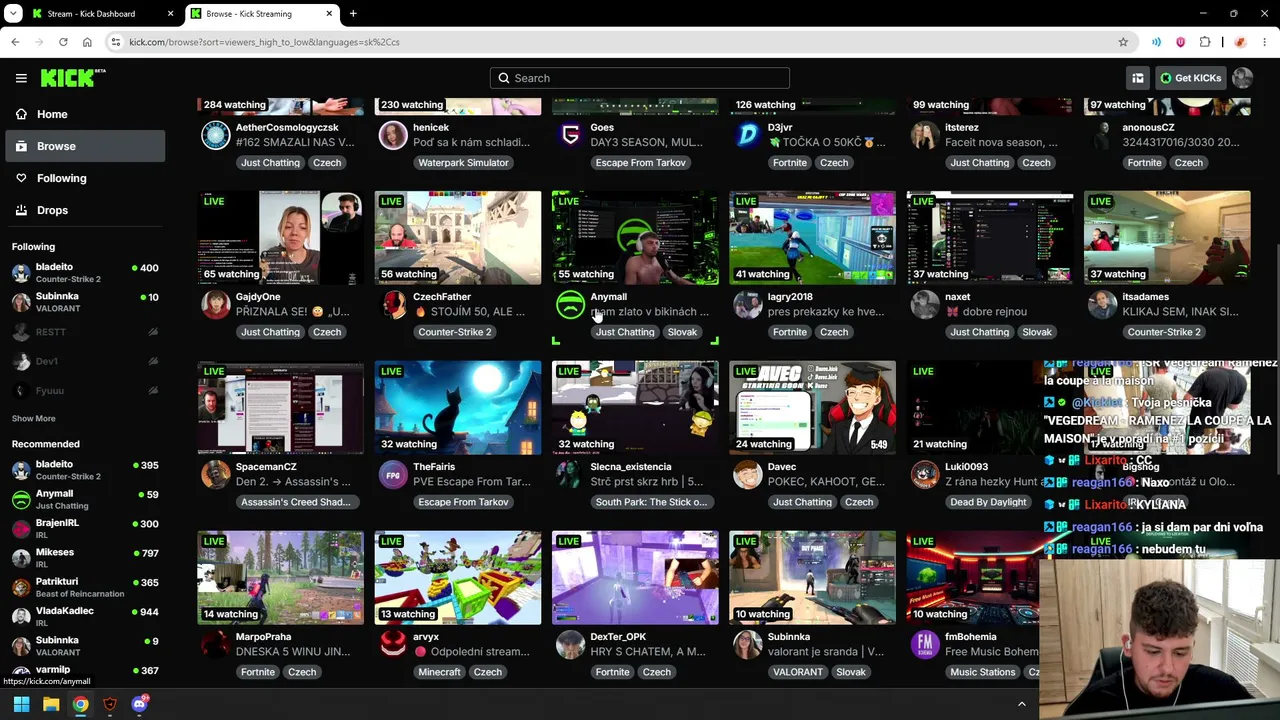Click Anymall's green avatar in the stream card
Screen dimensions: 1280x720
[570, 305]
